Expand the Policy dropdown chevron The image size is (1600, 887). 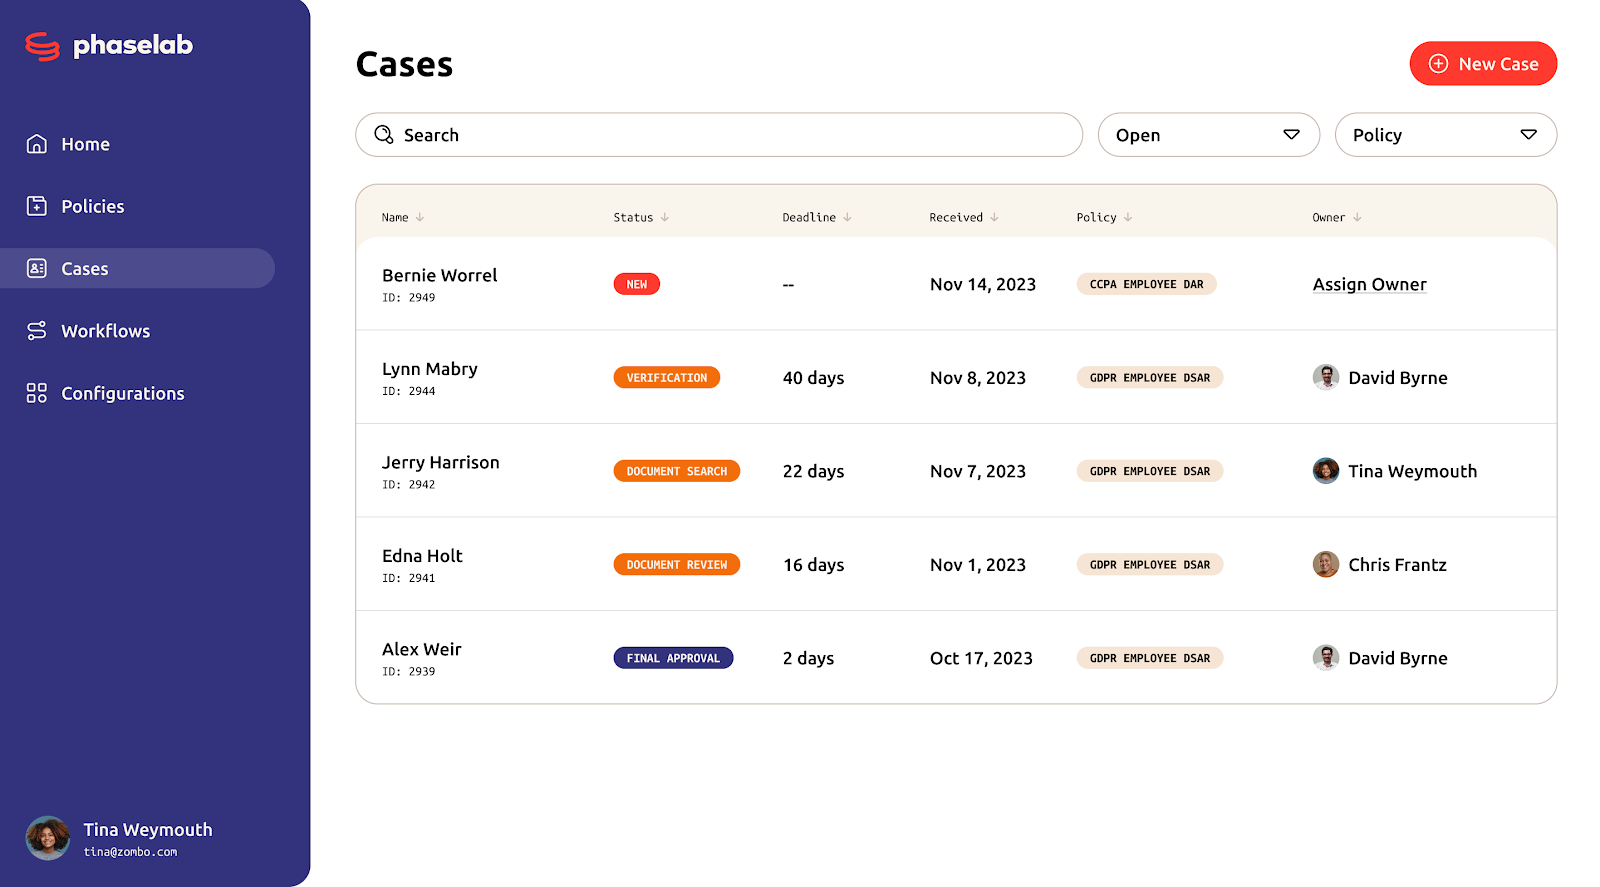[x=1528, y=135]
